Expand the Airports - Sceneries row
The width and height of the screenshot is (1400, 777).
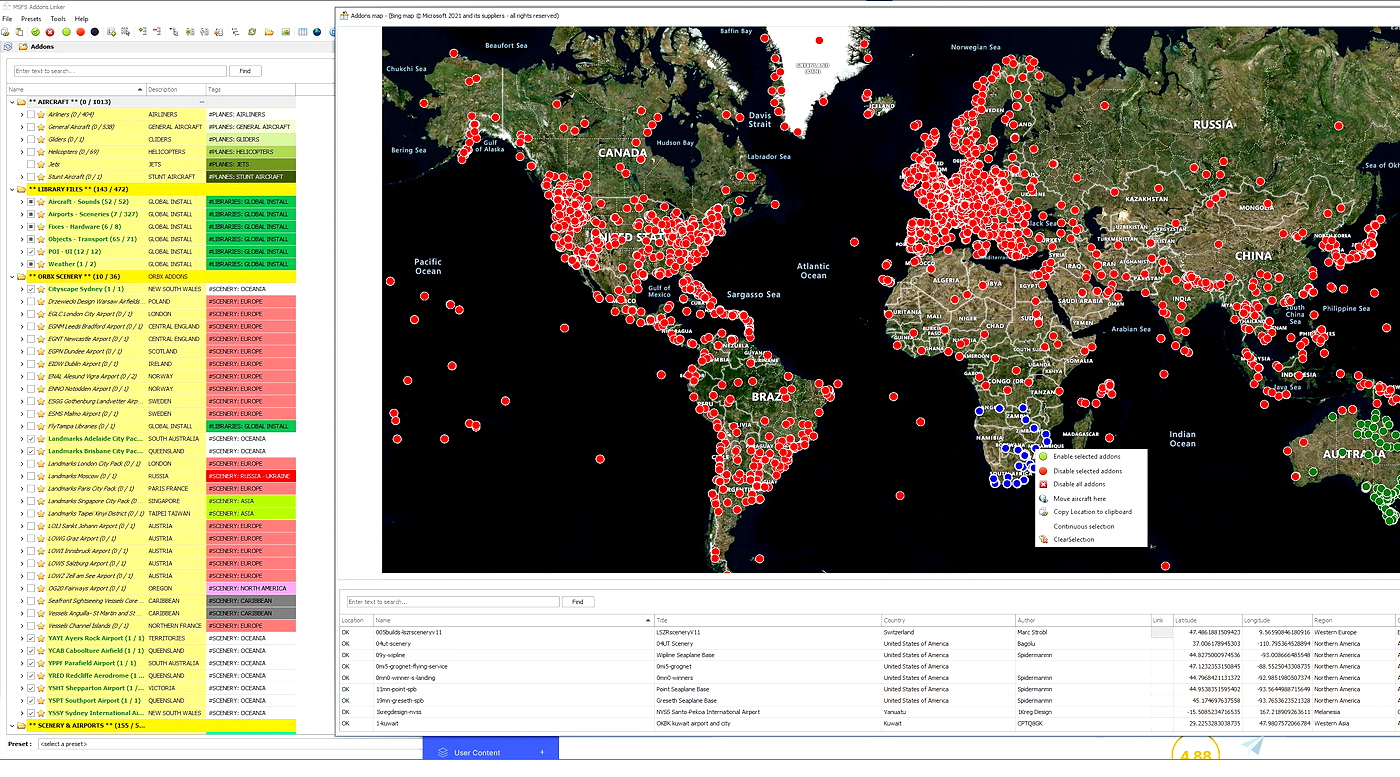click(21, 214)
